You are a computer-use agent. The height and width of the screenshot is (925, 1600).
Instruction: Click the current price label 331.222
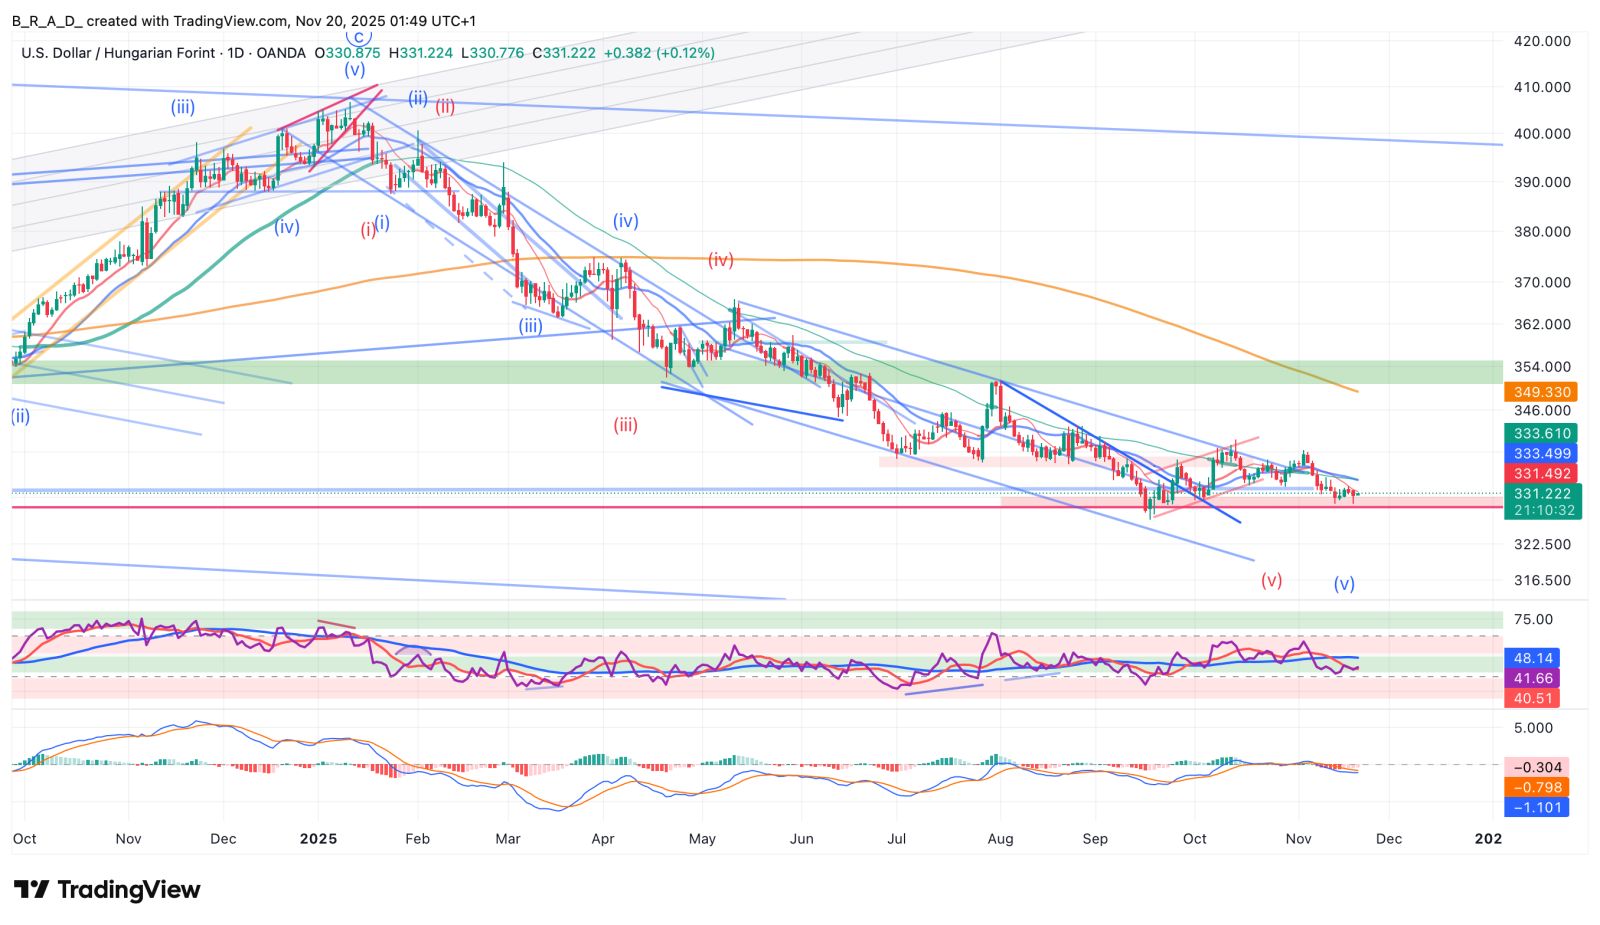(1541, 493)
